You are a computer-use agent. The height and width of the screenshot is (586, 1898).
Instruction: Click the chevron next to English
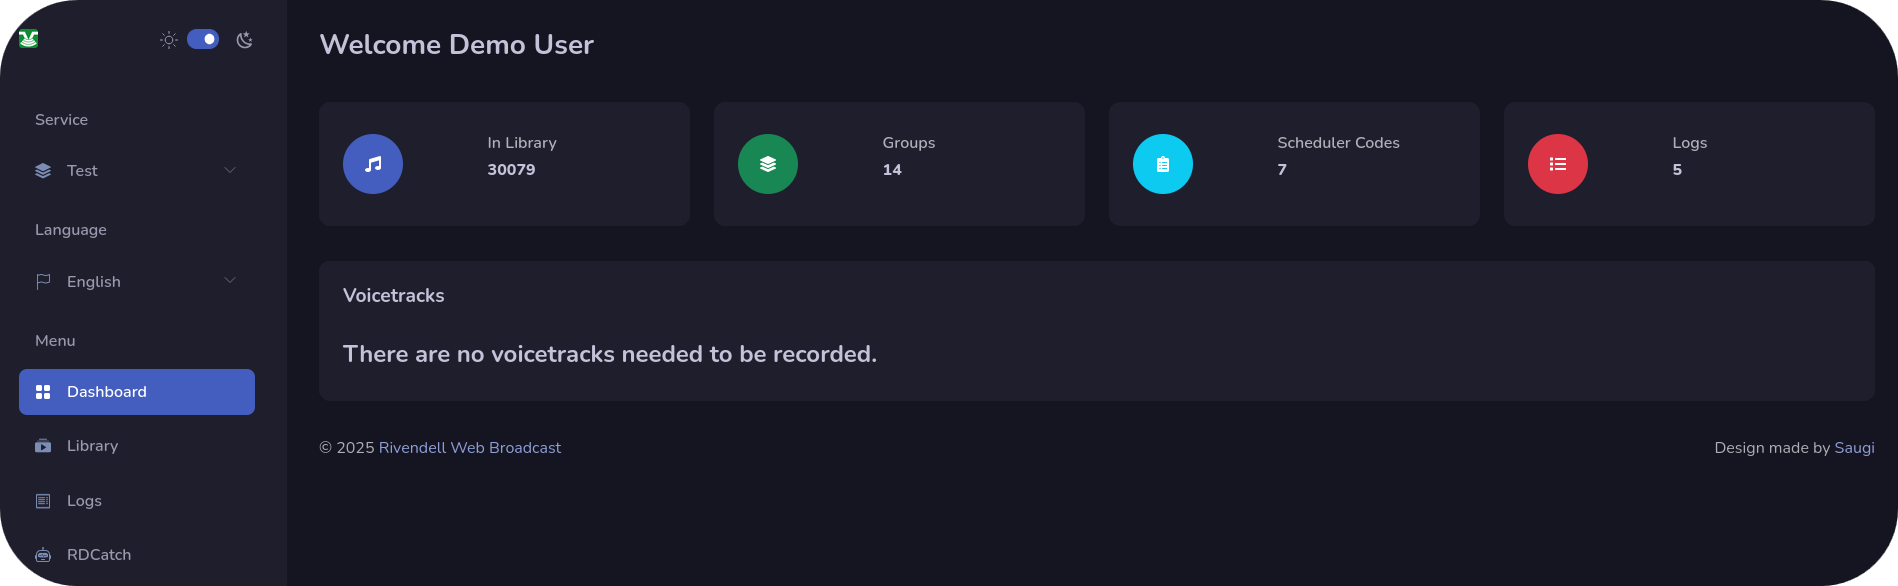click(230, 281)
